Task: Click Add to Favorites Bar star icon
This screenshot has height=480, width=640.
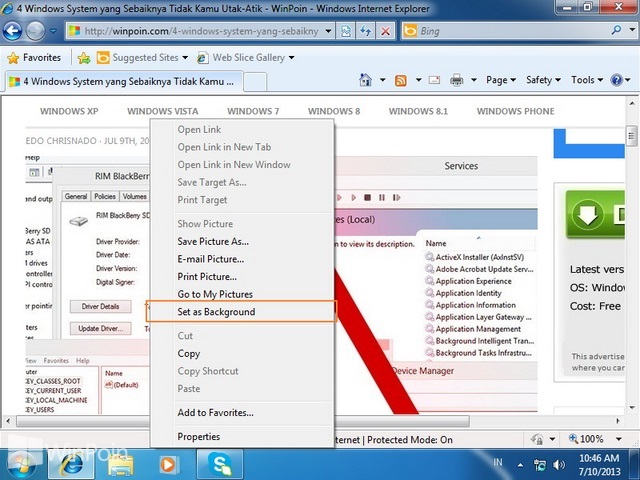Action: pos(84,58)
